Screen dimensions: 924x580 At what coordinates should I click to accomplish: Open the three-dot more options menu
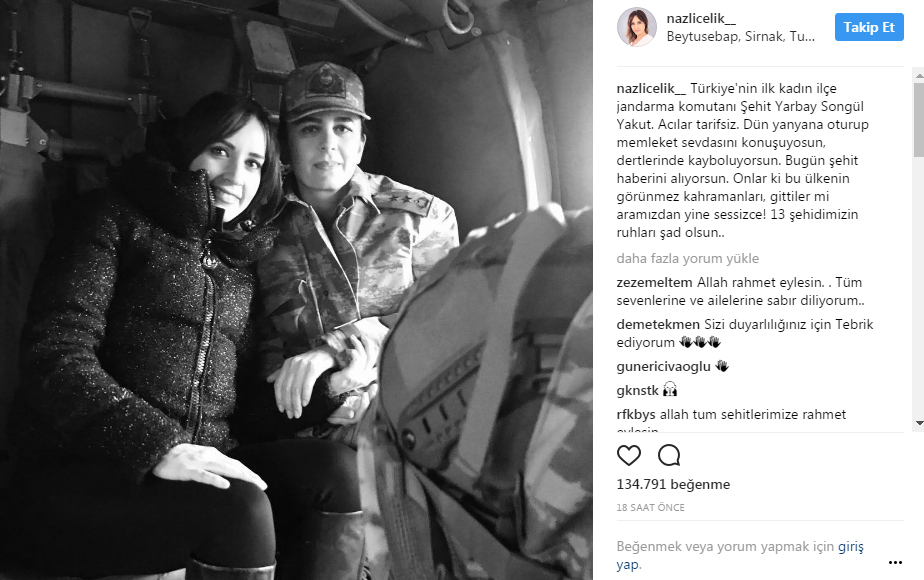895,562
